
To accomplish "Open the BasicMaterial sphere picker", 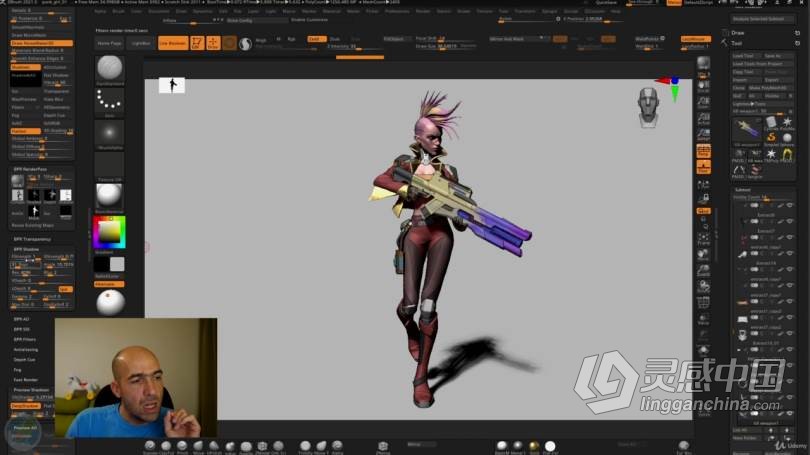I will coord(110,198).
